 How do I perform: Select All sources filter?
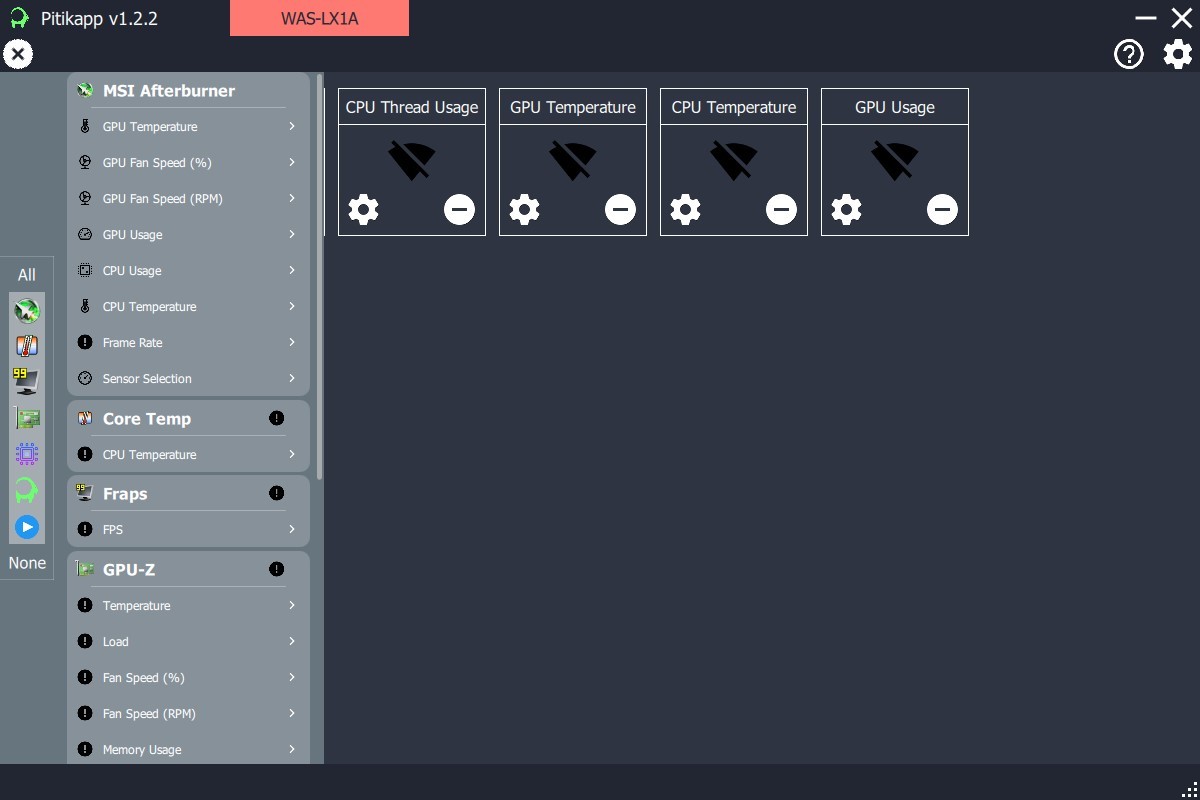pyautogui.click(x=27, y=274)
